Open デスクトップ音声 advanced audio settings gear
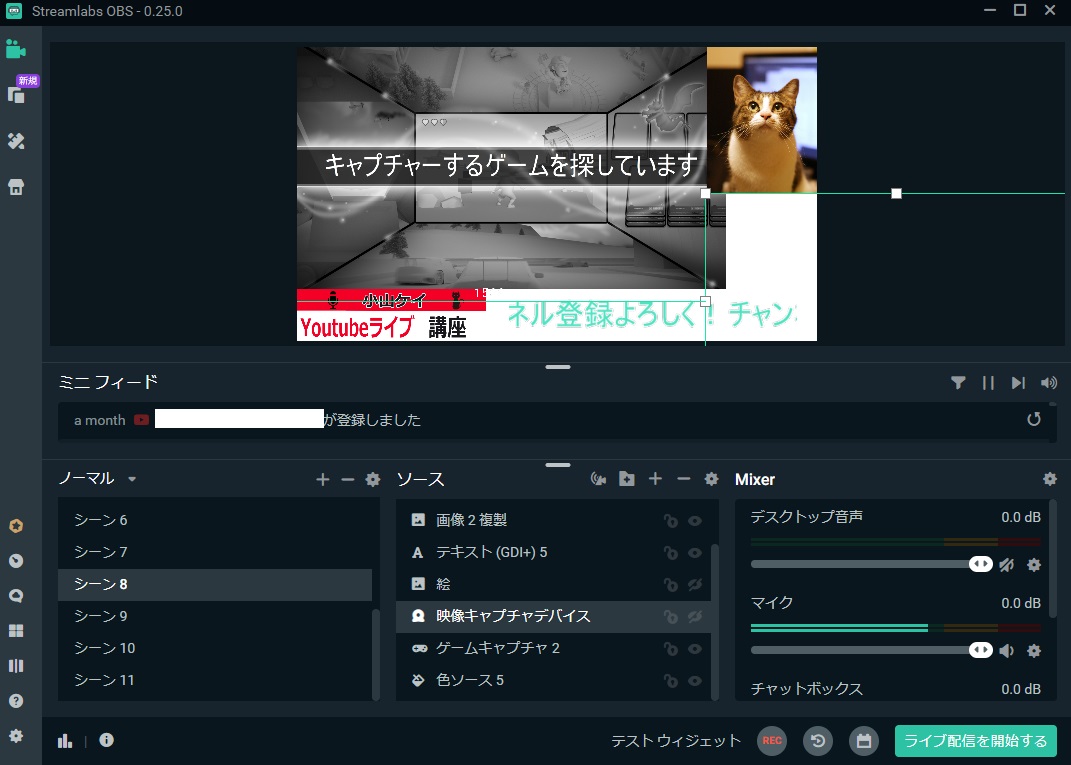 tap(1033, 563)
